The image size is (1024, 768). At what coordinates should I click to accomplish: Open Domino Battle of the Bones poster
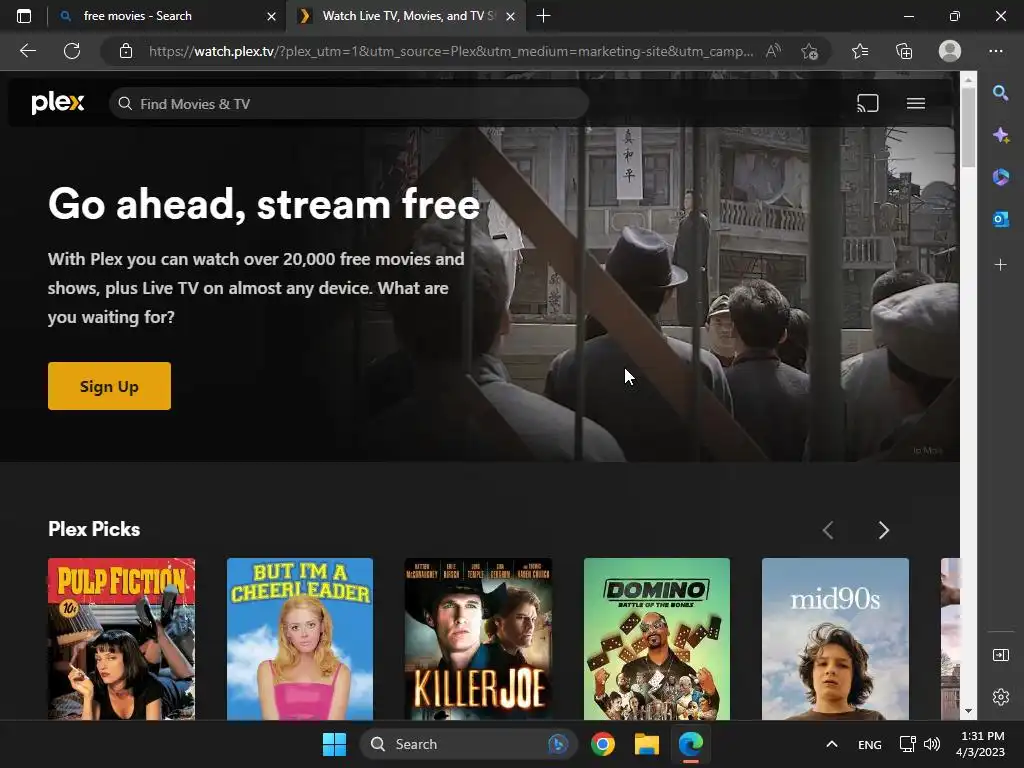[656, 639]
